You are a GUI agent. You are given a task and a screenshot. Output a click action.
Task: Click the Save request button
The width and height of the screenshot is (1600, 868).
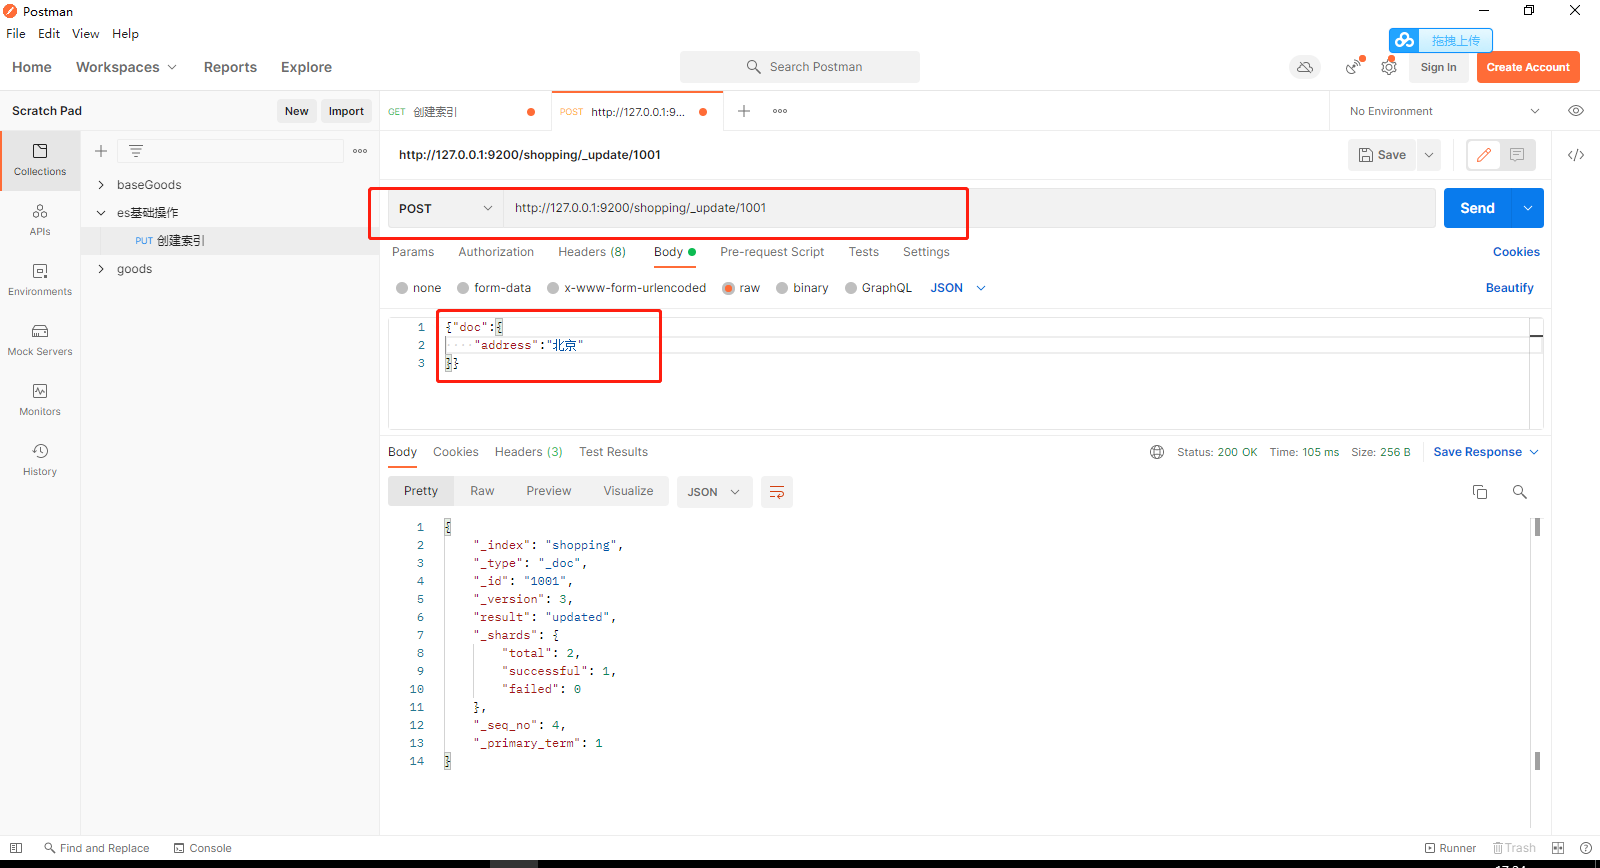point(1382,155)
